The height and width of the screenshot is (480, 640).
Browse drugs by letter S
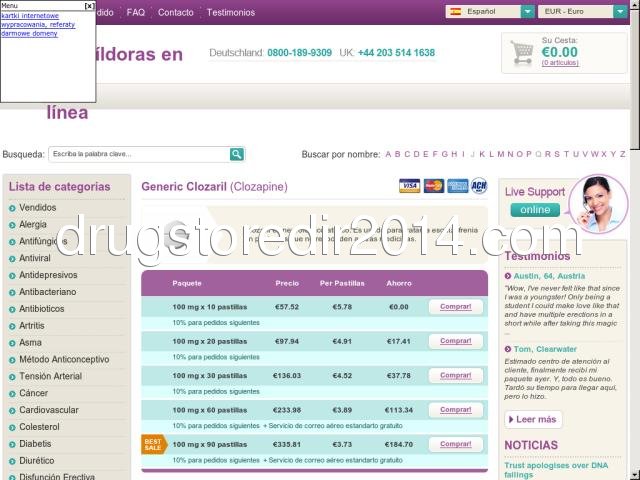tap(557, 154)
